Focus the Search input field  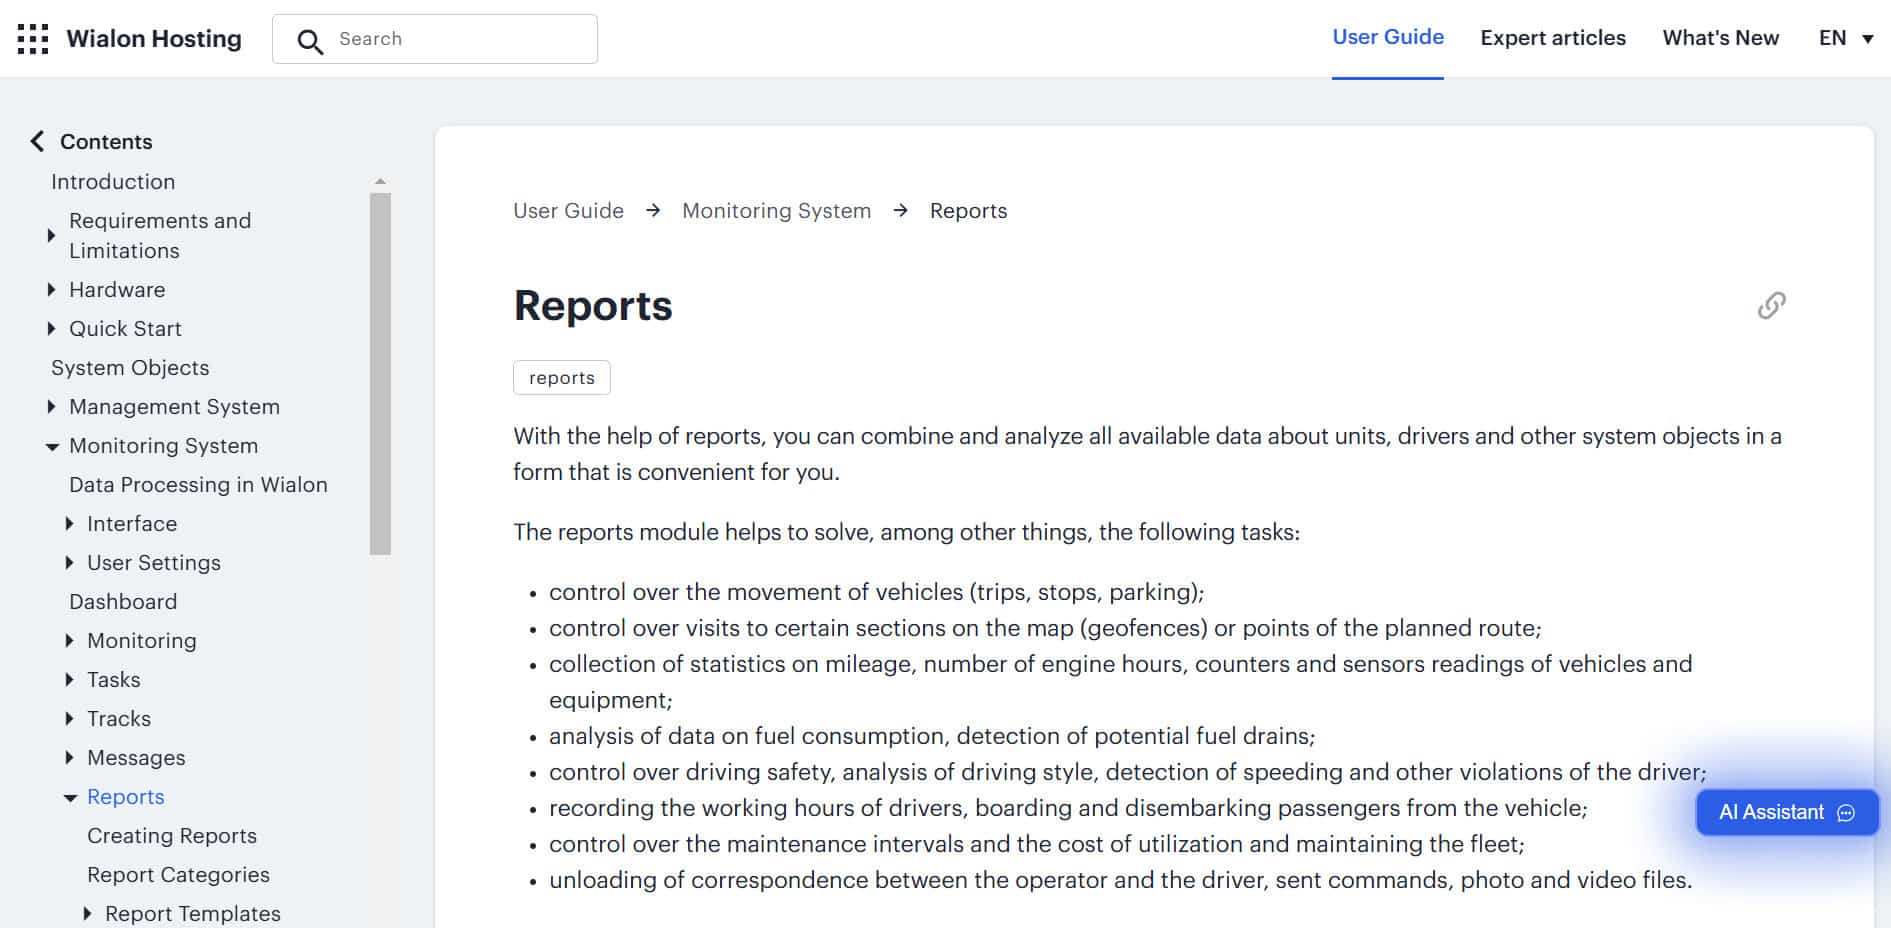[x=460, y=39]
